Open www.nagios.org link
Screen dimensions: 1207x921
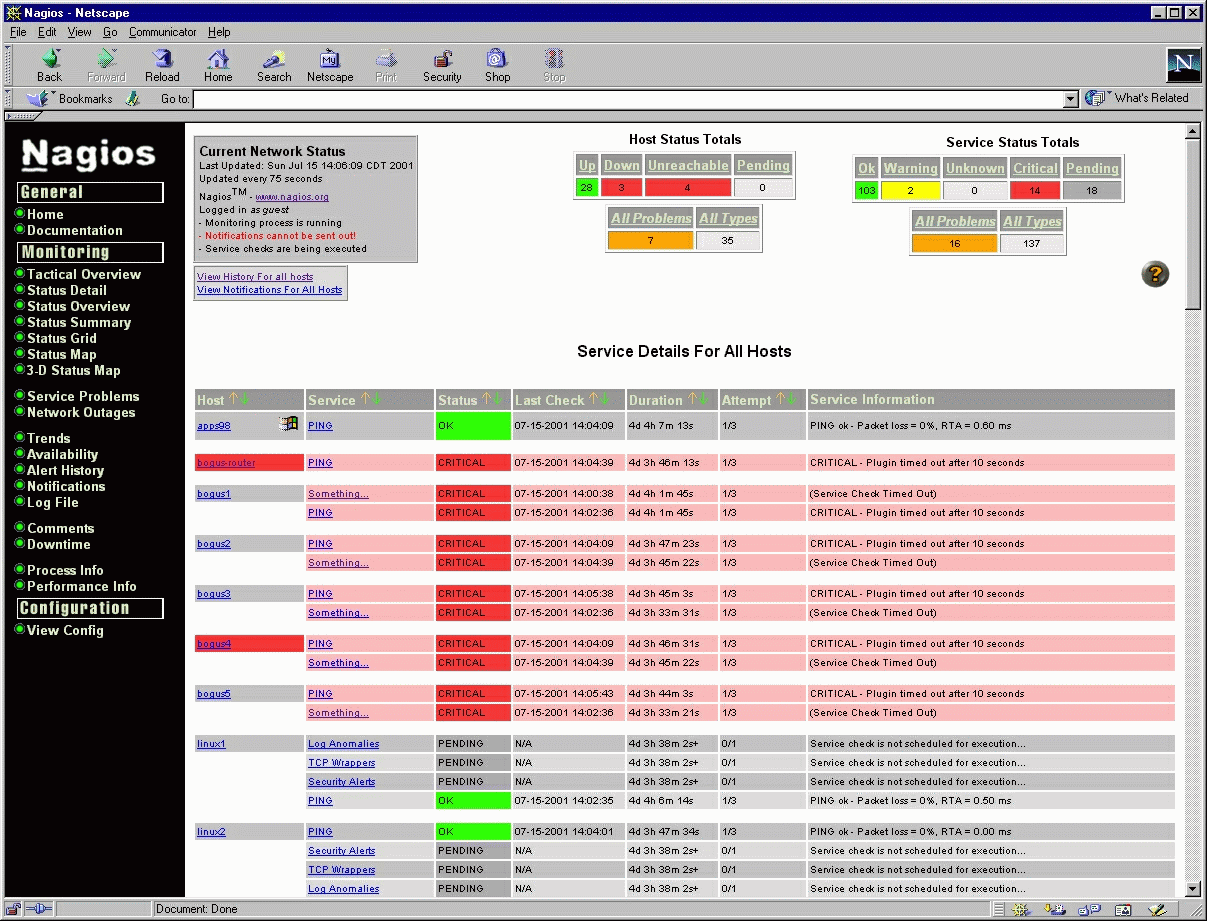(292, 197)
